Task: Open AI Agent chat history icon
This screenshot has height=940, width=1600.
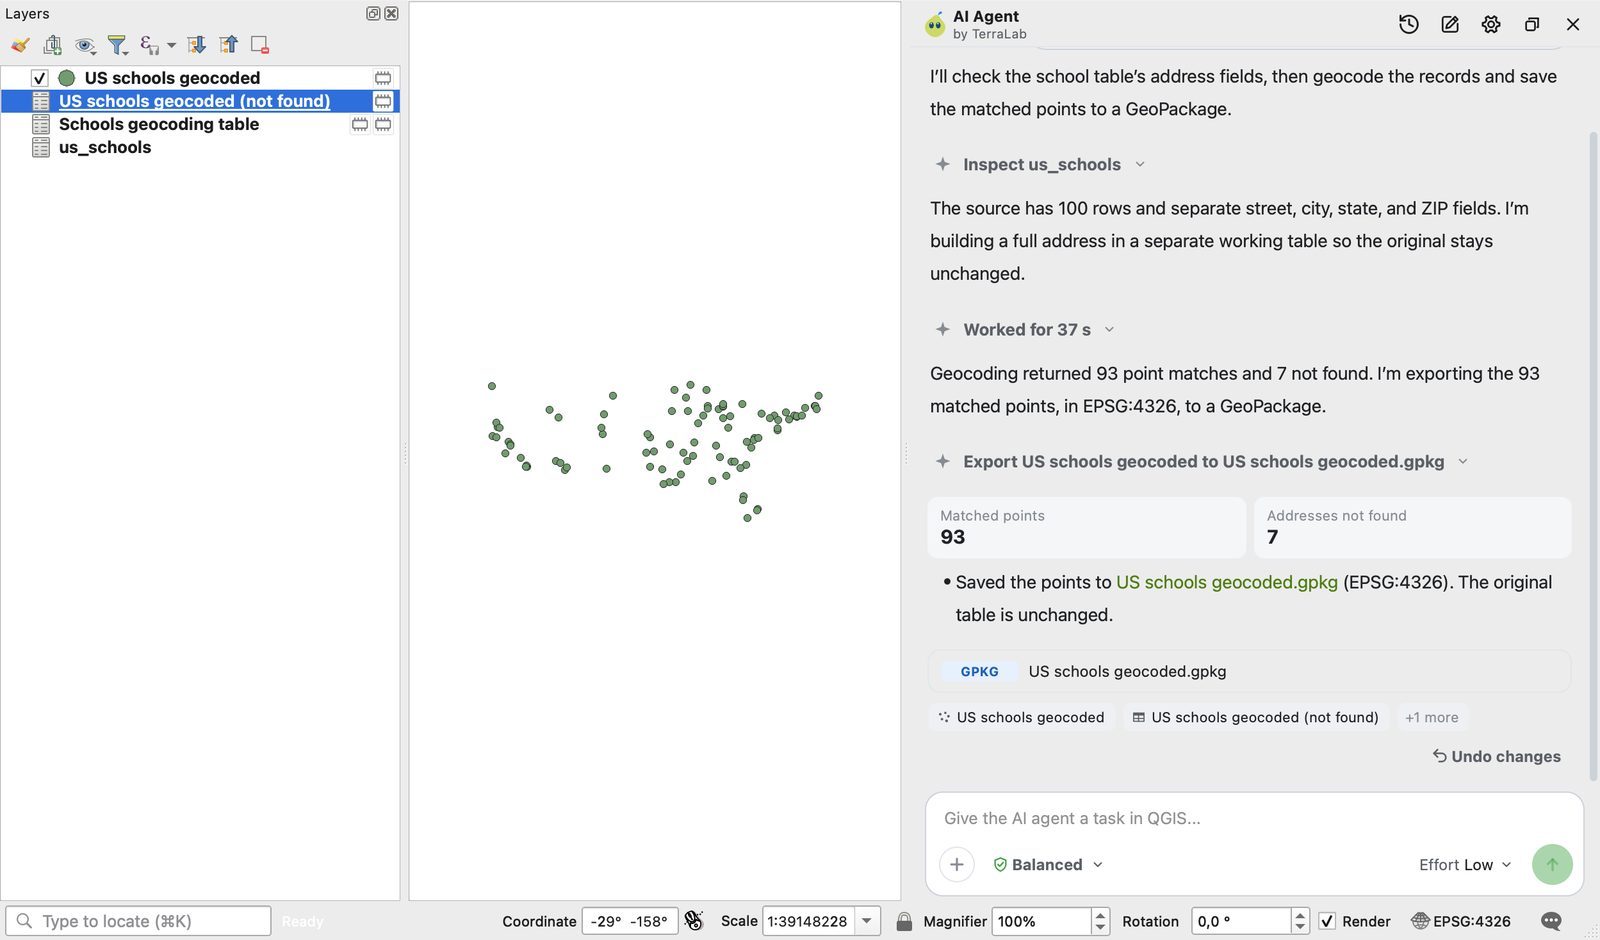Action: tap(1408, 24)
